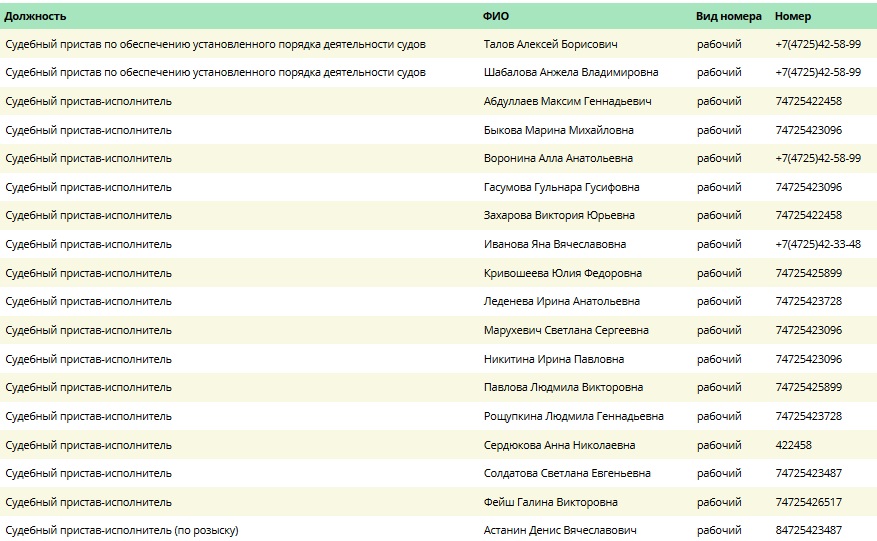The width and height of the screenshot is (877, 541).
Task: Select name 'Иванова Яна Вячеславовна'
Action: (x=555, y=244)
